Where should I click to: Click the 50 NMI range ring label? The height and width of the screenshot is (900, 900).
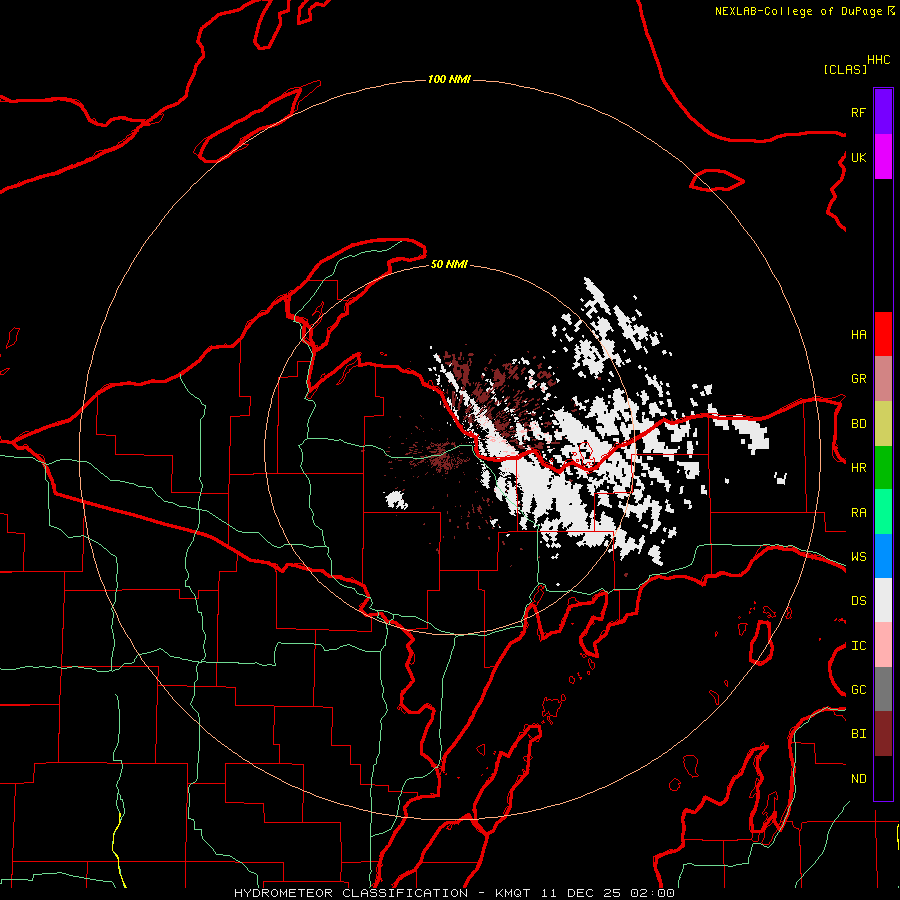point(449,264)
